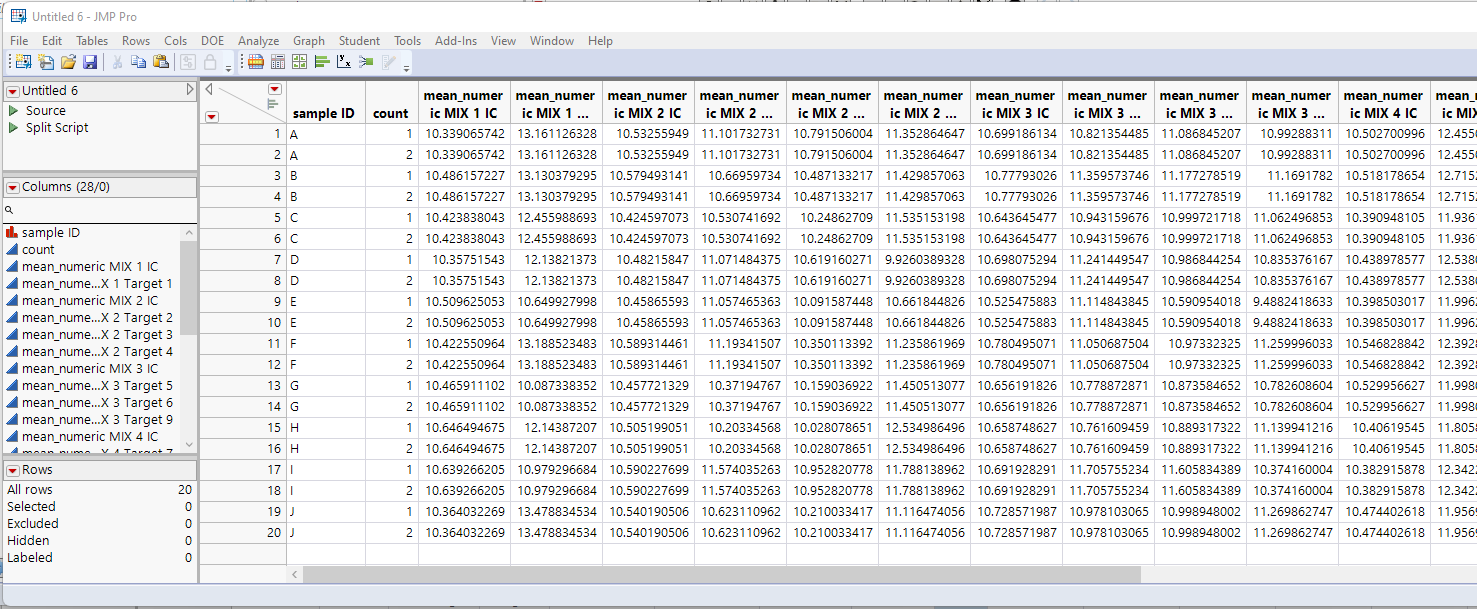The height and width of the screenshot is (609, 1477).
Task: Copy selected cells to clipboard
Action: 136,62
